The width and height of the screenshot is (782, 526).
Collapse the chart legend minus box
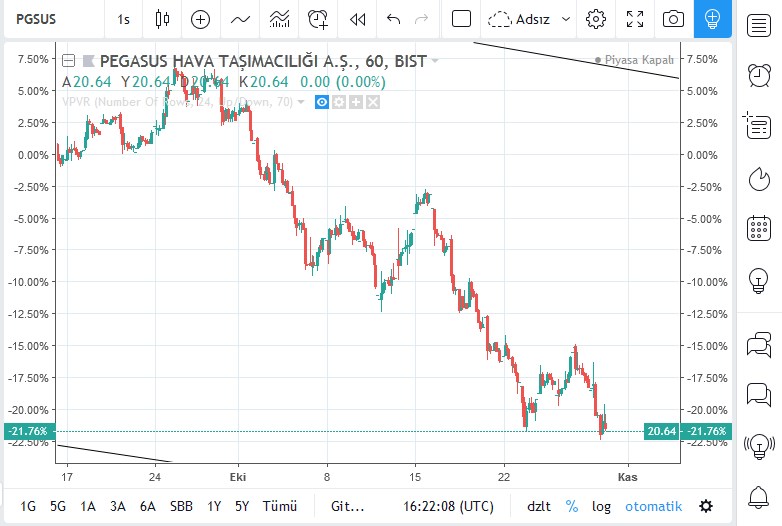(68, 61)
